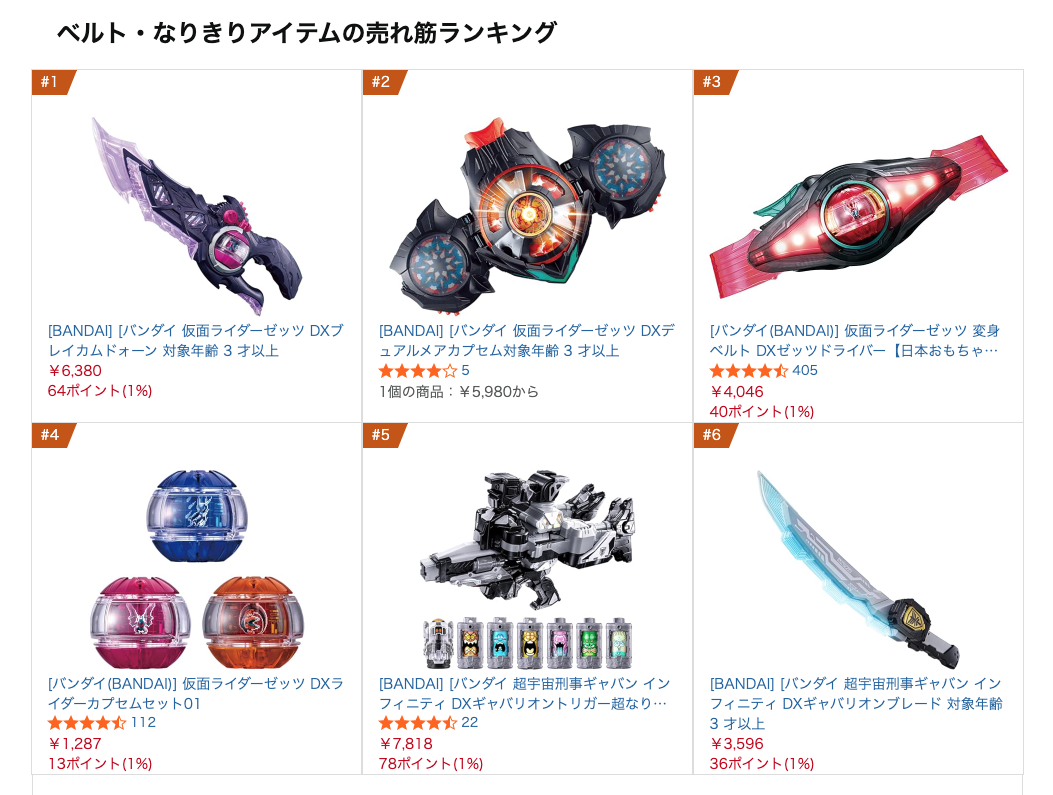
Task: Open DXギャバリオントリガー product title link
Action: 524,694
